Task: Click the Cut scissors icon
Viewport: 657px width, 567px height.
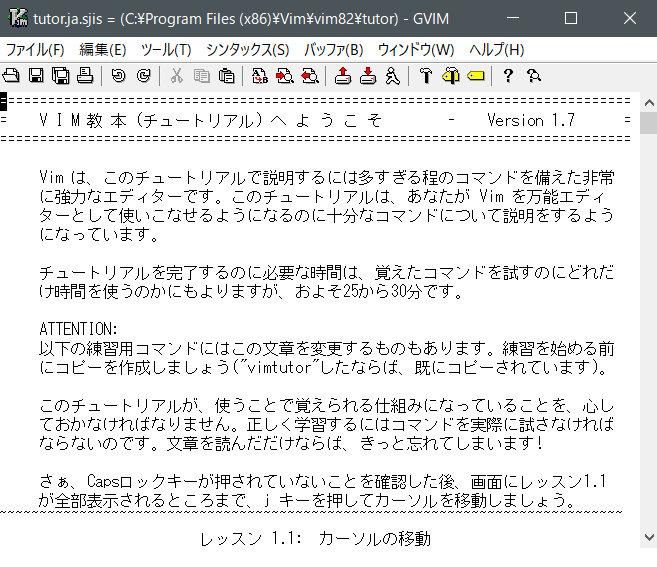Action: click(177, 76)
